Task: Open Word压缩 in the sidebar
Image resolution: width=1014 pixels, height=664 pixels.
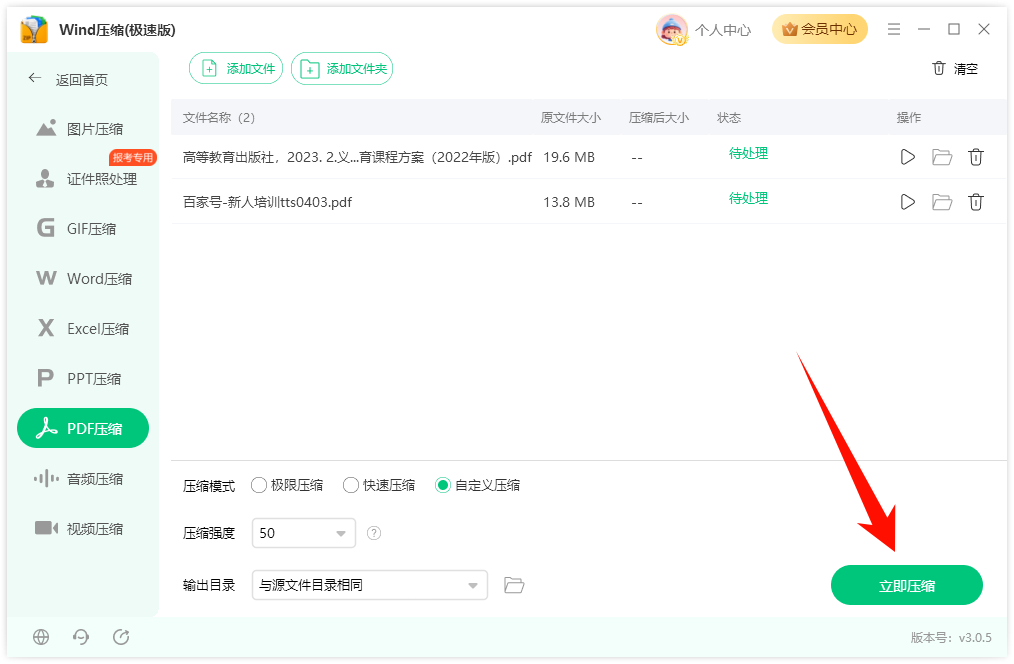Action: tap(83, 279)
